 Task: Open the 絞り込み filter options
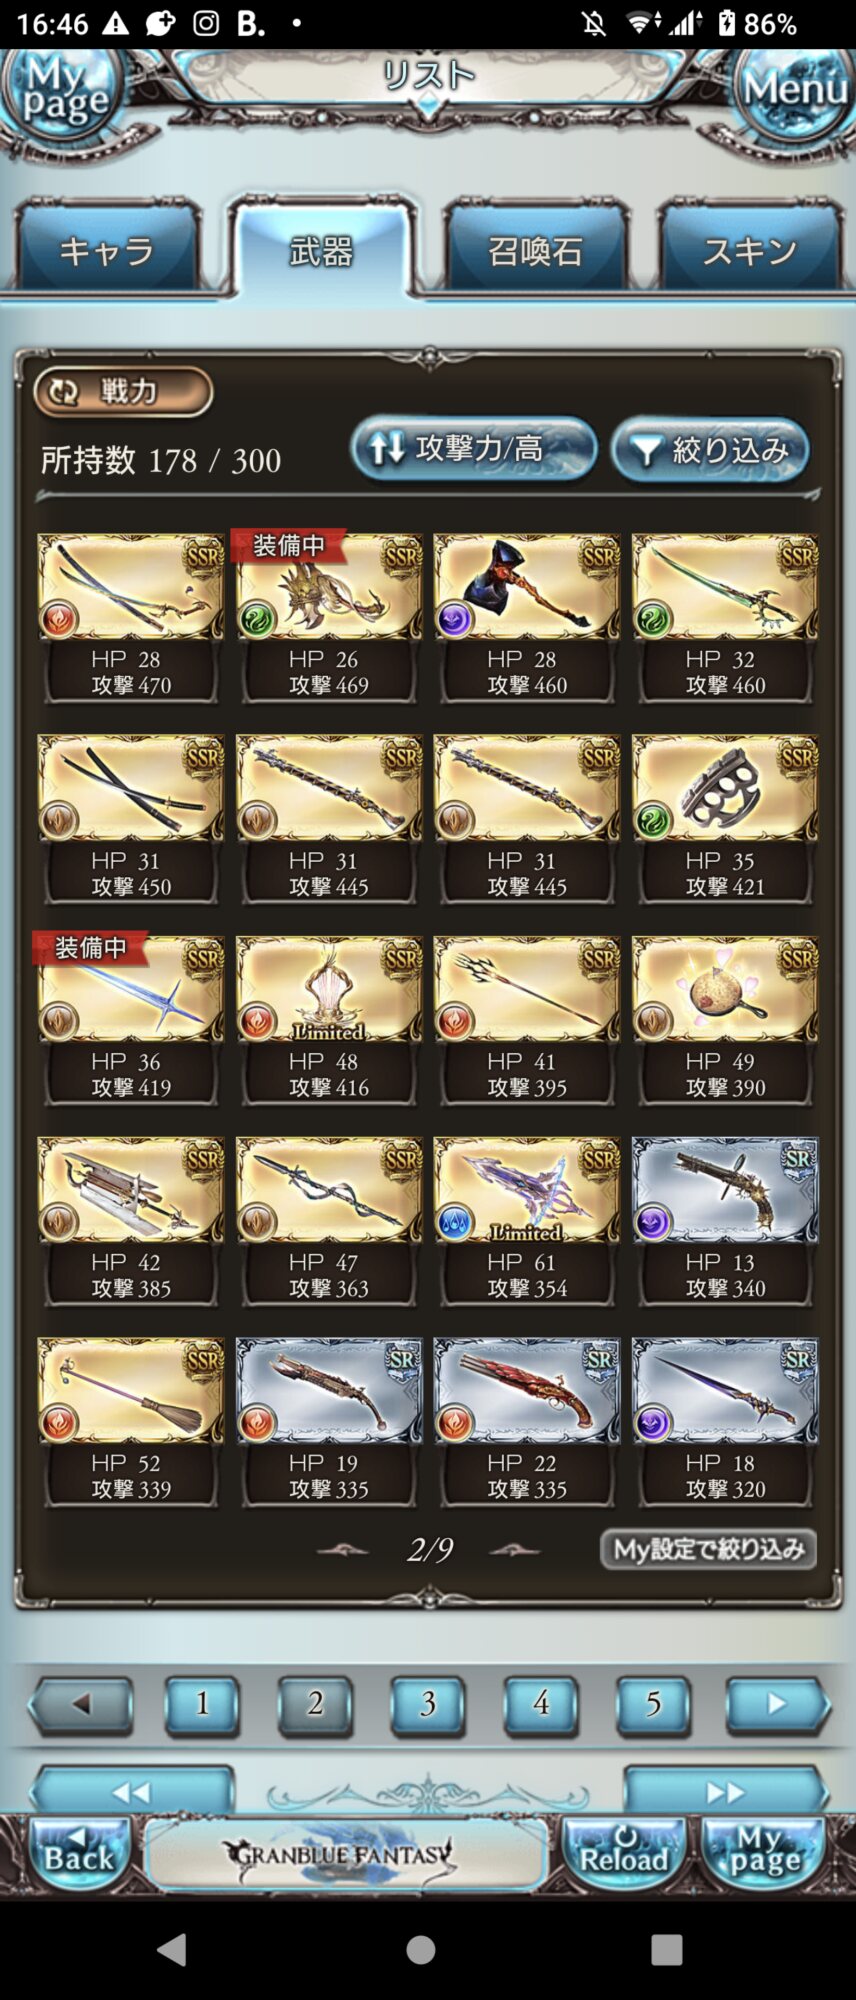pyautogui.click(x=710, y=450)
